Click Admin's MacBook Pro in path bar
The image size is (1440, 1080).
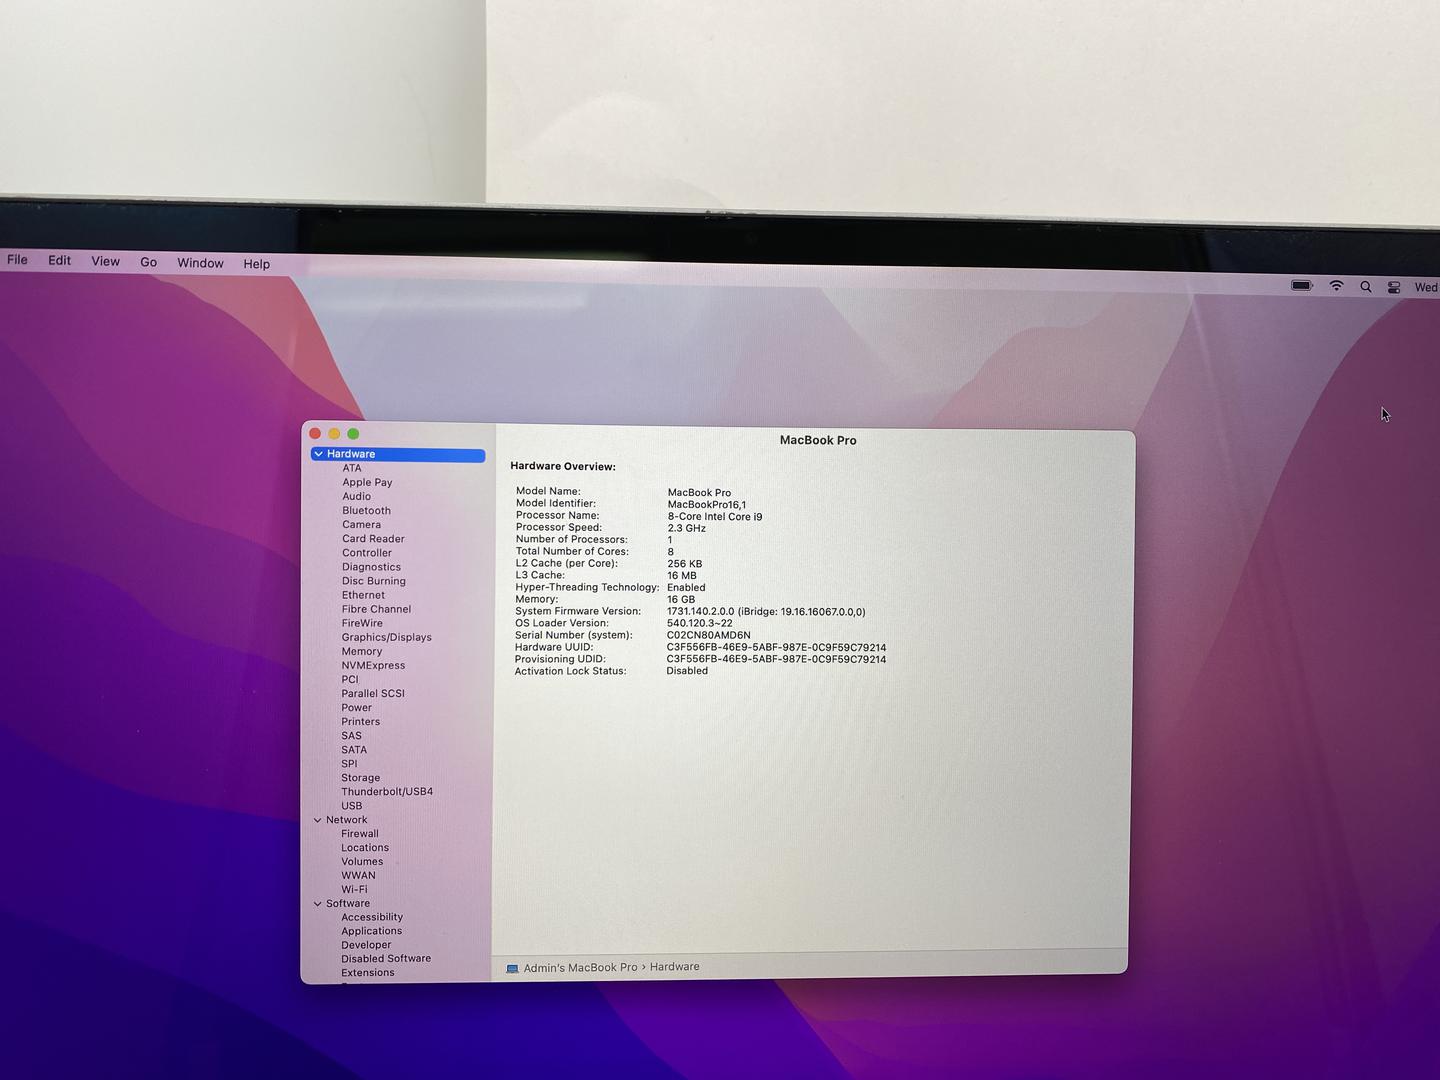580,968
